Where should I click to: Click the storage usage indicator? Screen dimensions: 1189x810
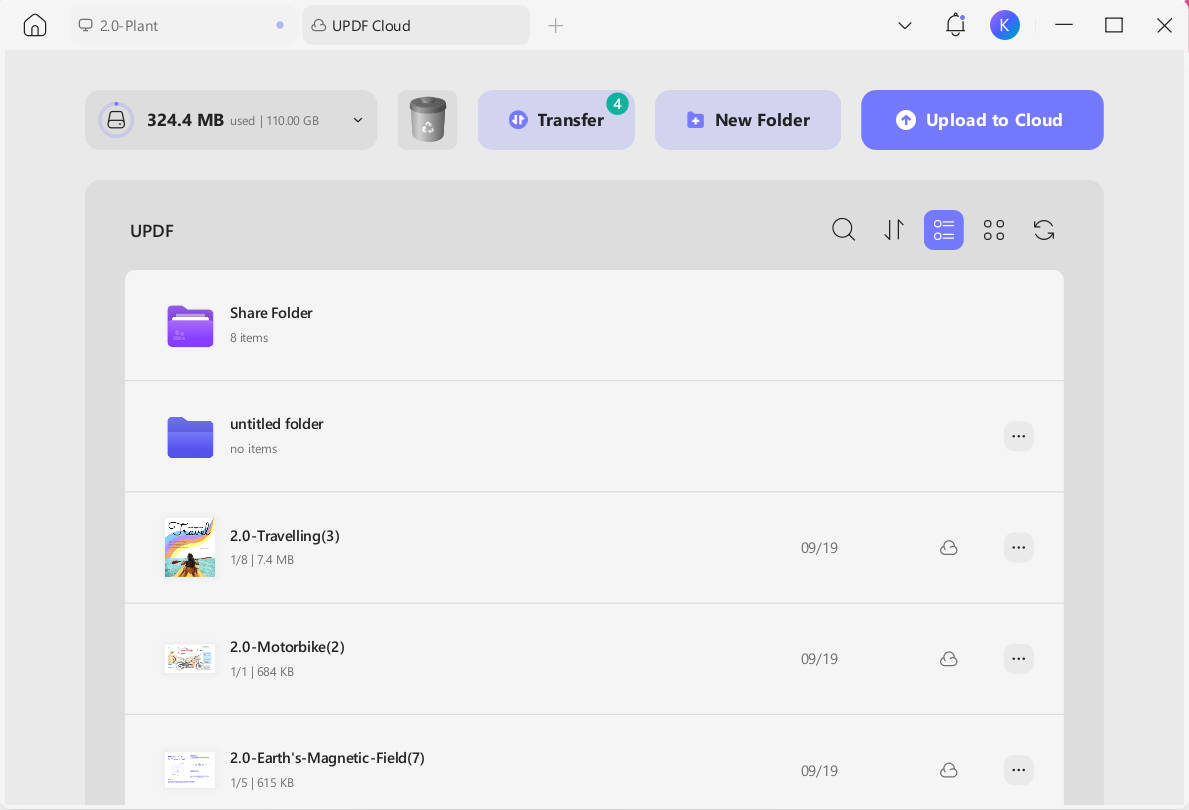(x=186, y=120)
